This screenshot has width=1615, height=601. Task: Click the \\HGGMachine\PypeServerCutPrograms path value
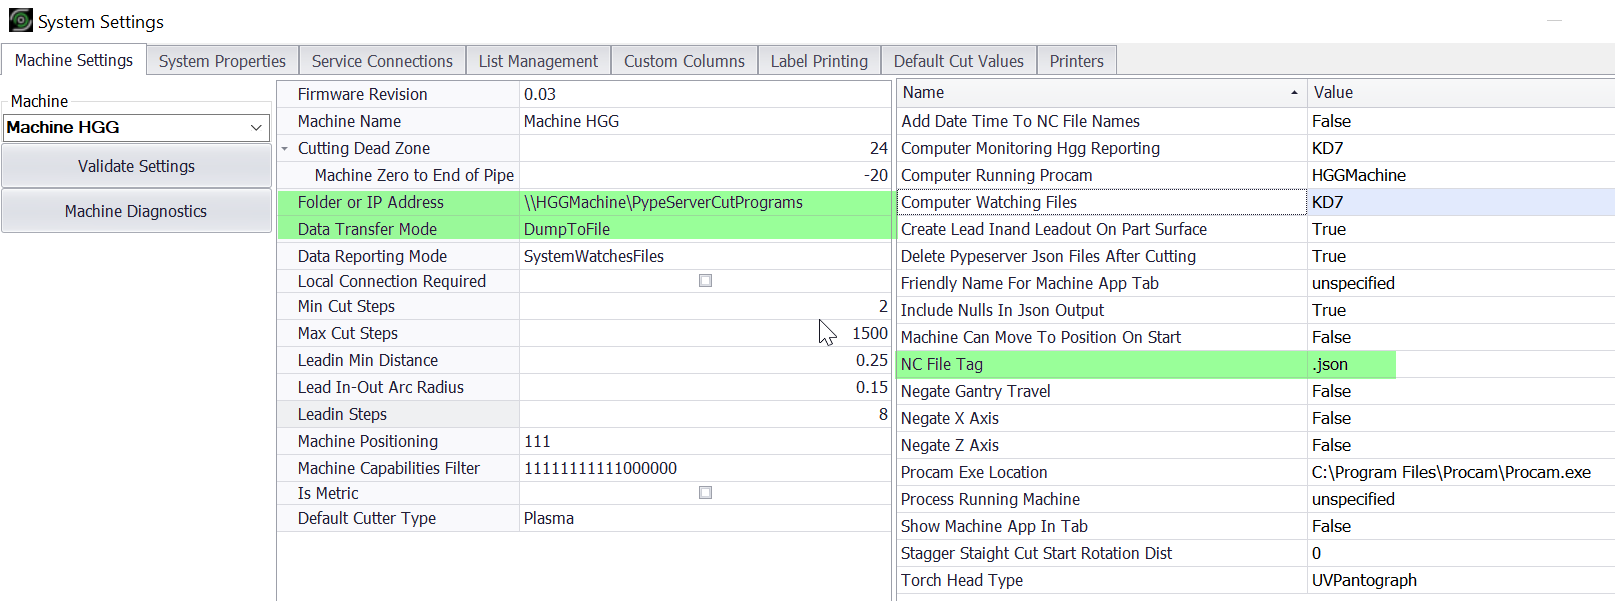[x=663, y=202]
